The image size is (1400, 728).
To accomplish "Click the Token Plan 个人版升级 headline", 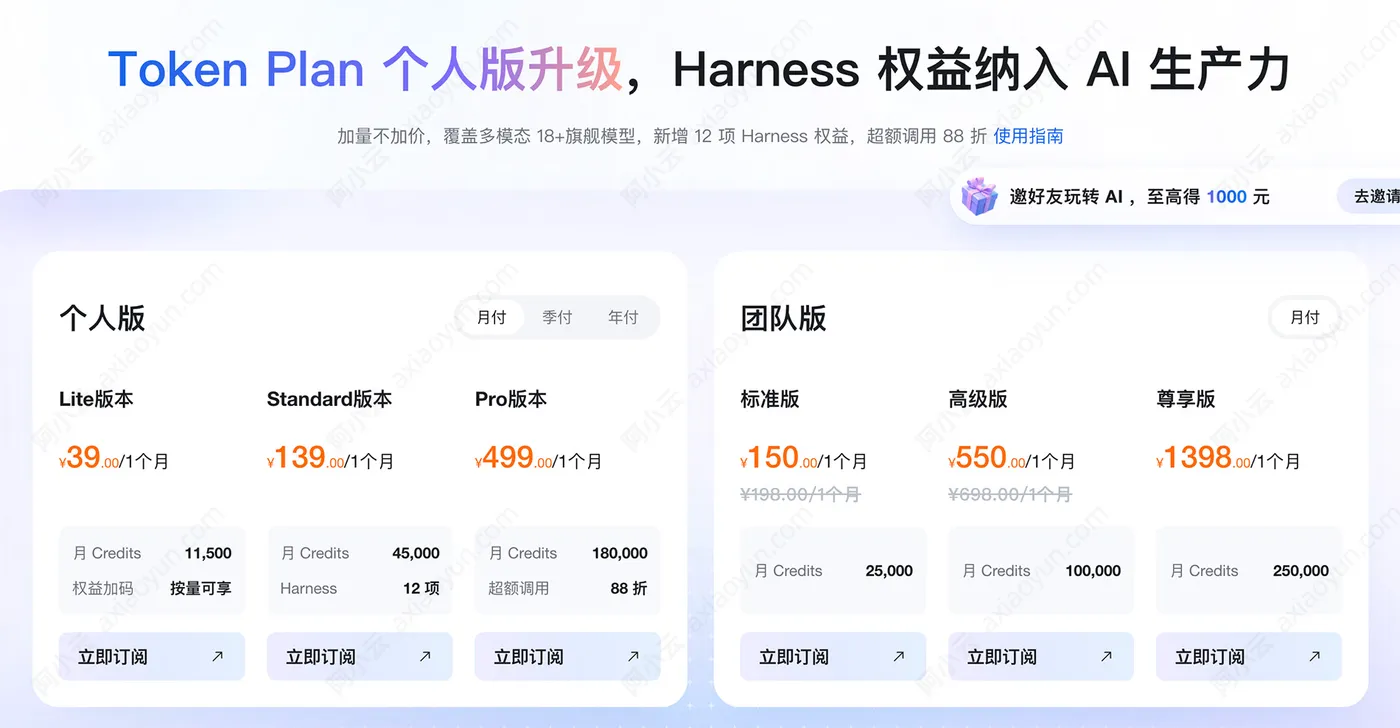I will click(365, 70).
